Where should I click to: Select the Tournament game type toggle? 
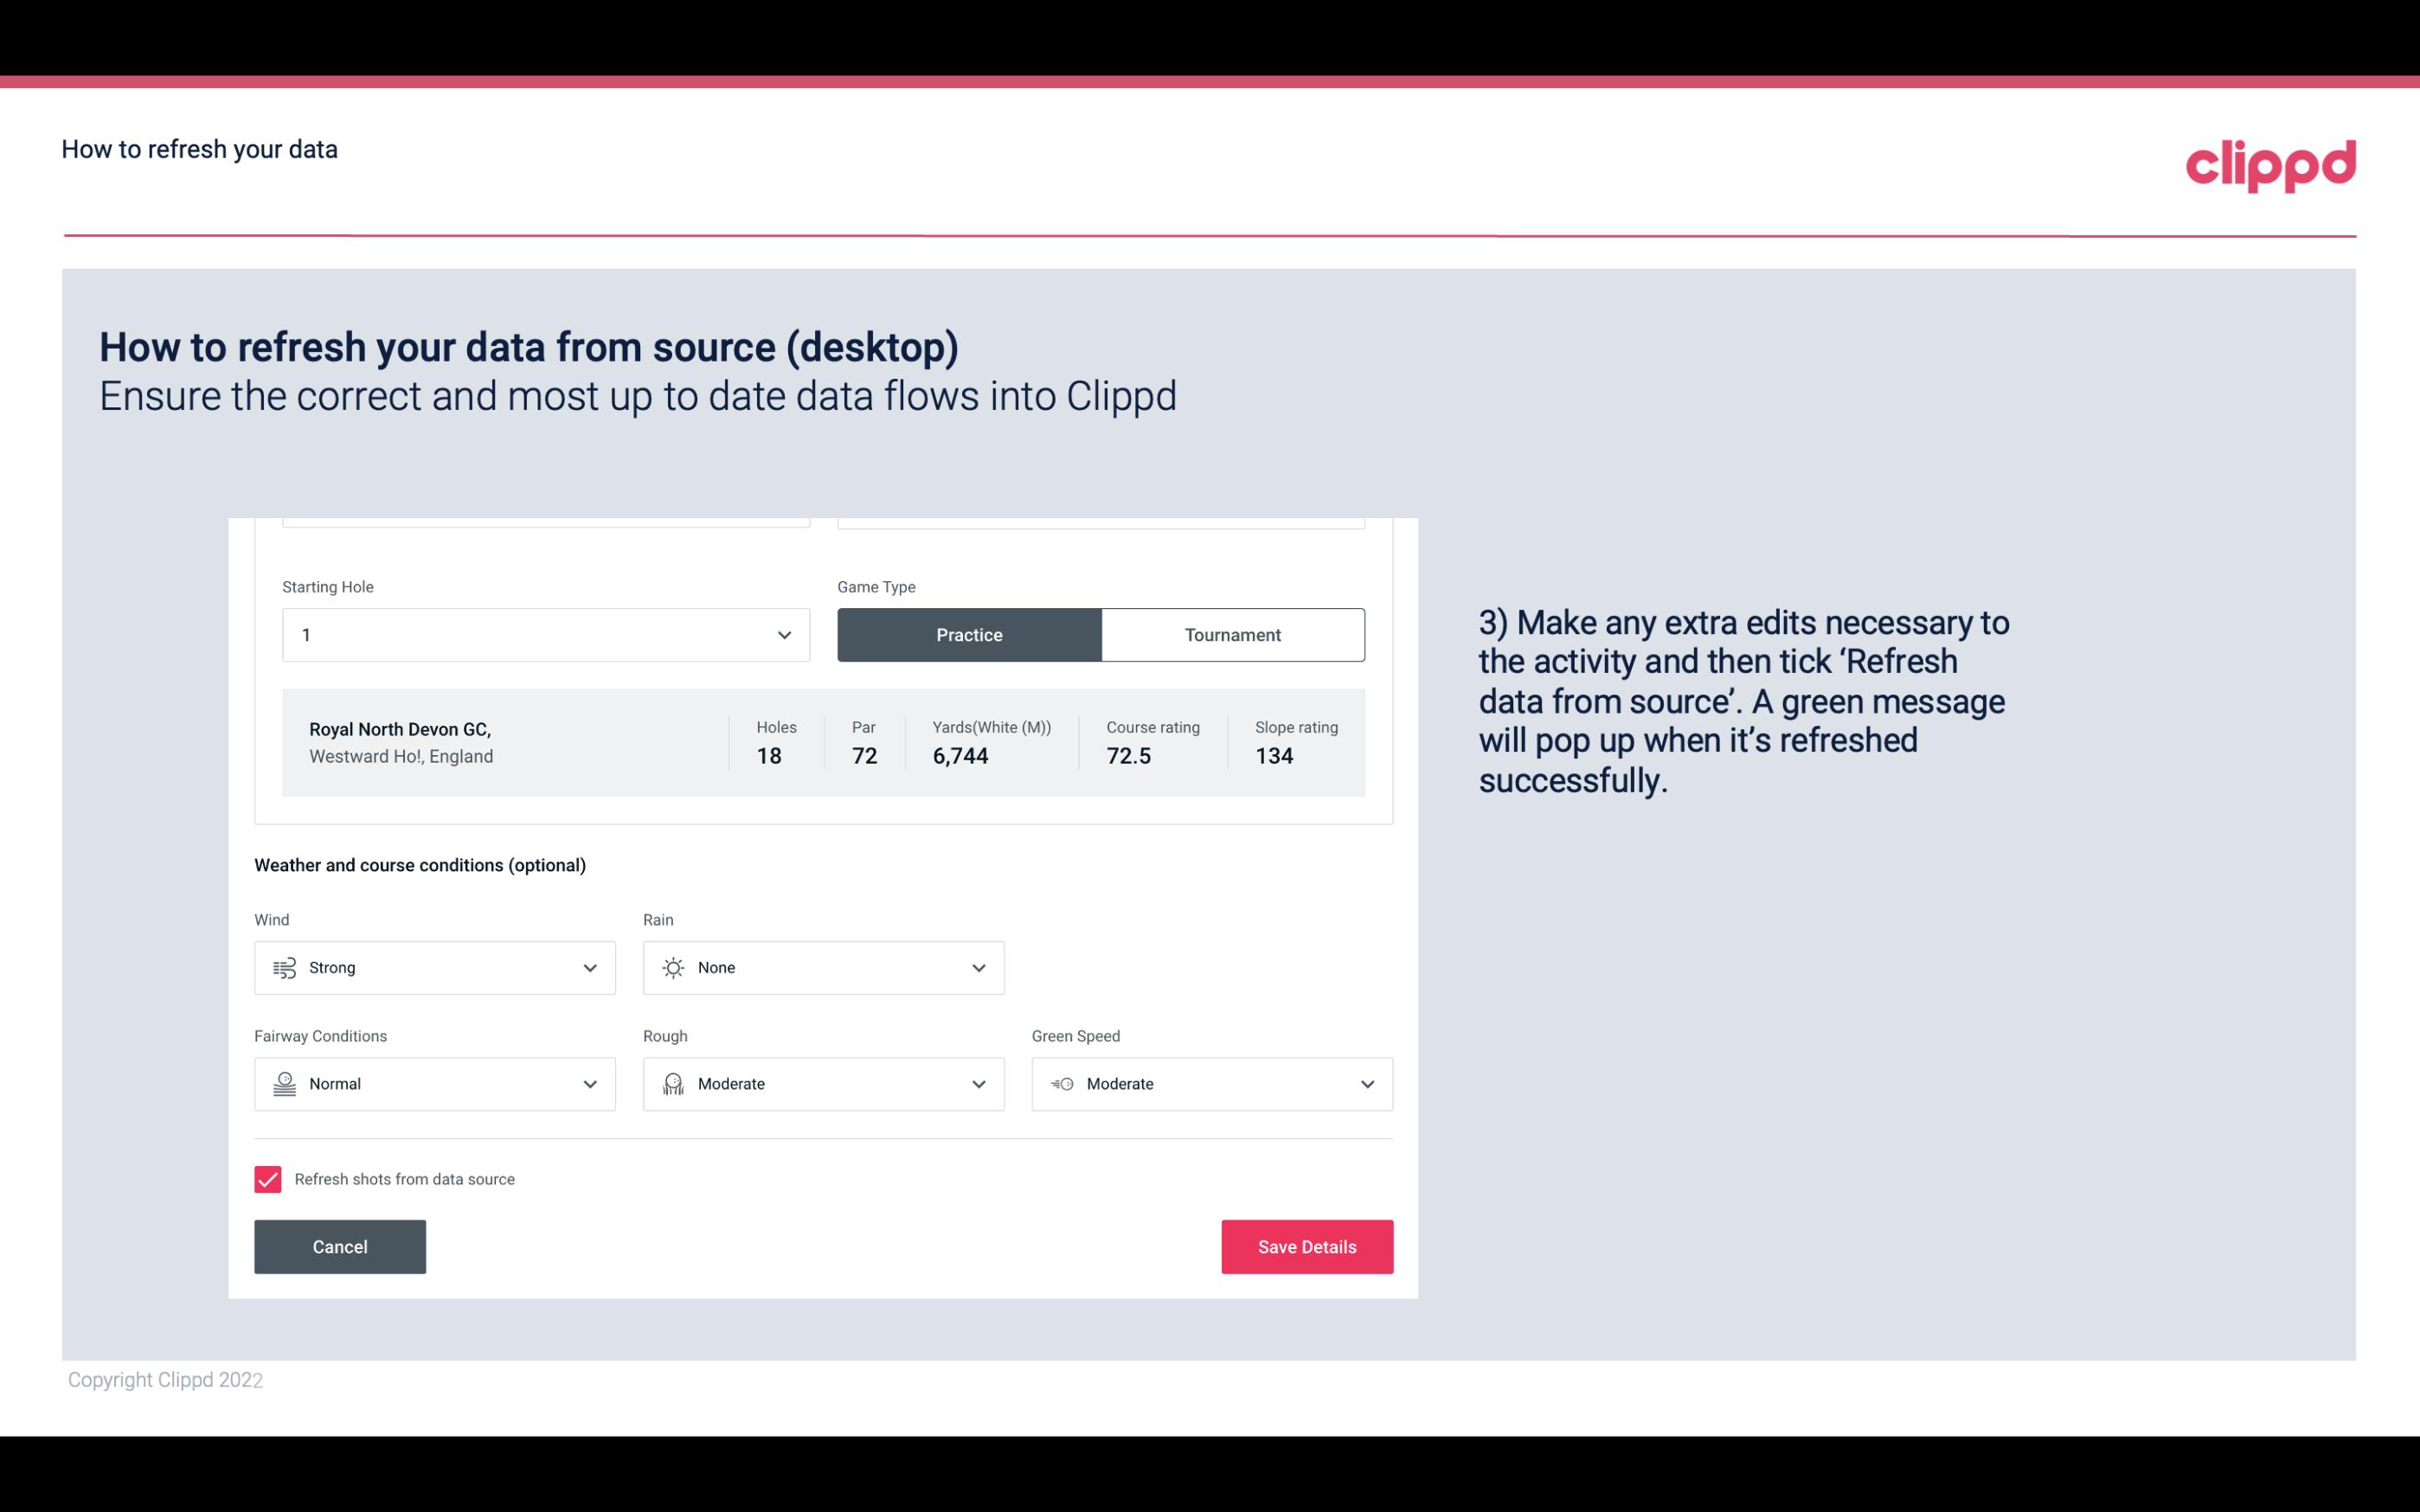coord(1232,634)
